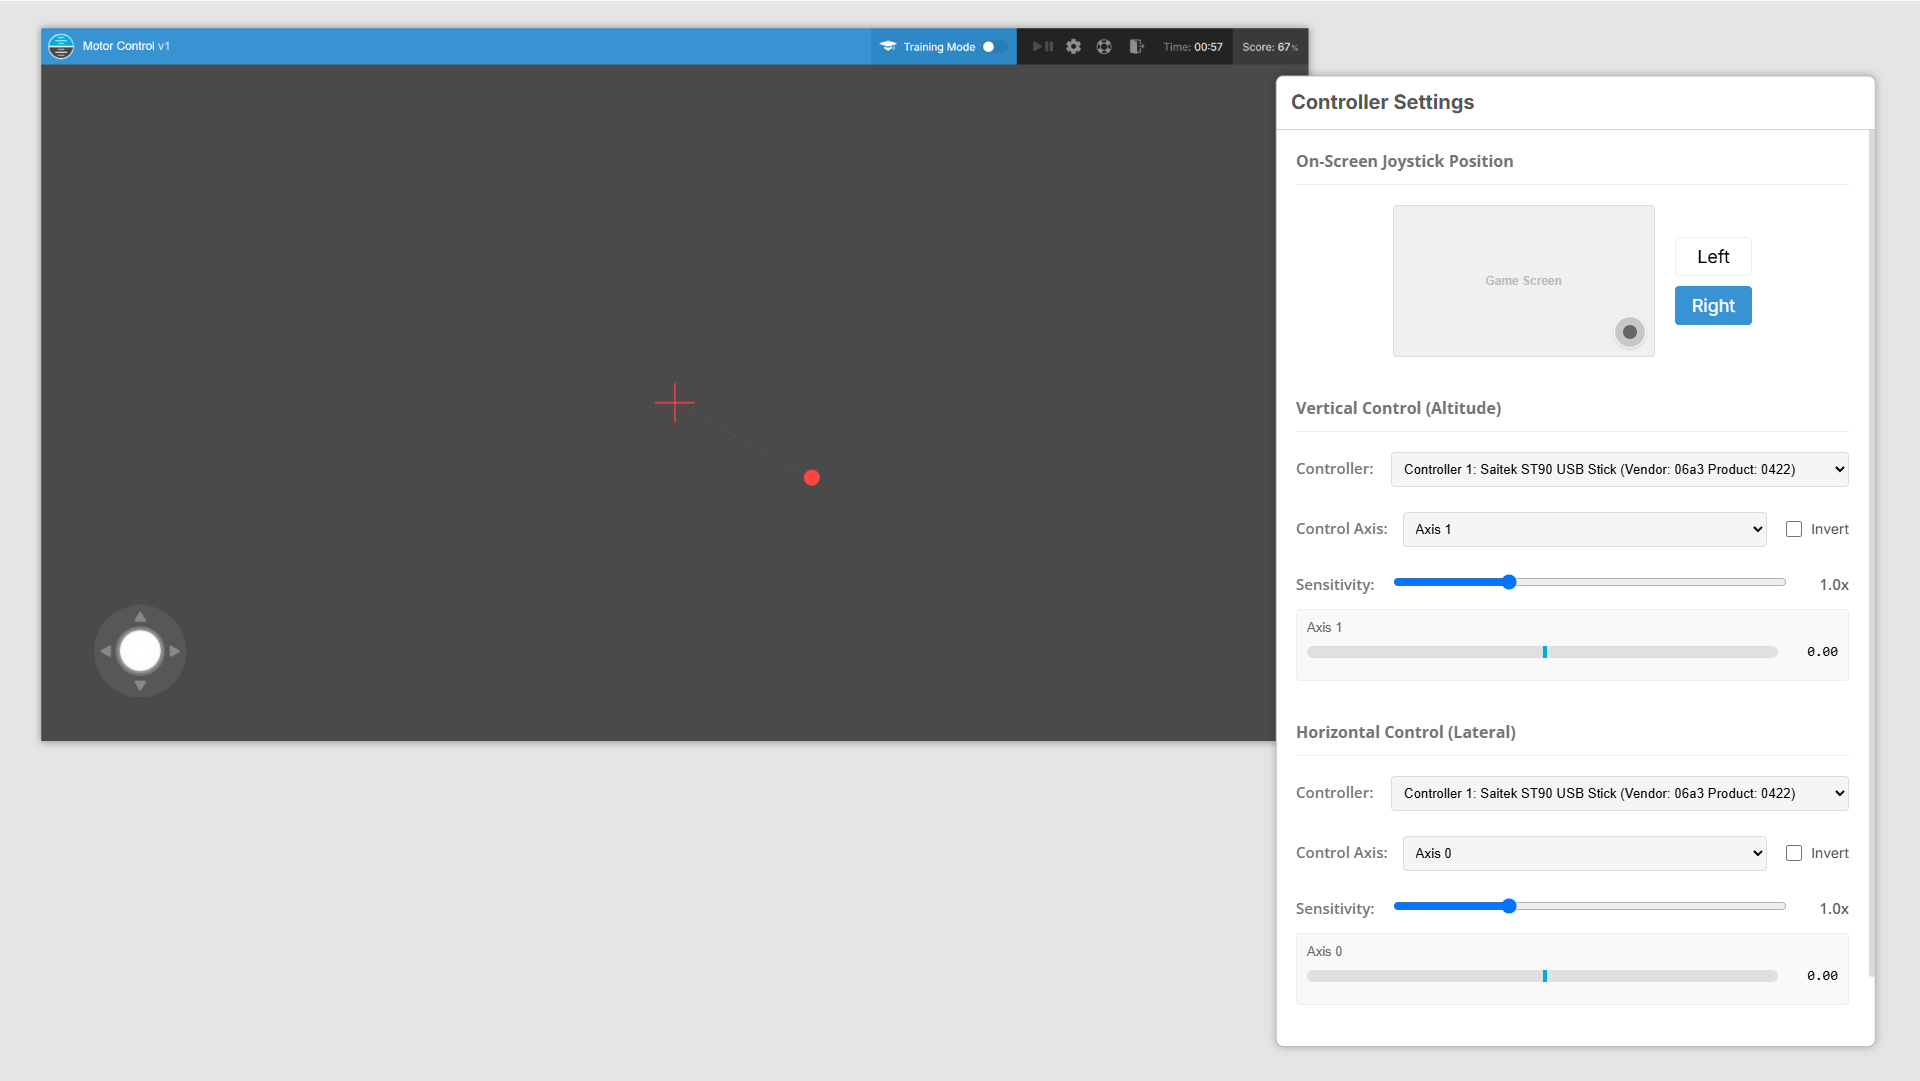Click the exit door icon
This screenshot has height=1081, width=1920.
pos(1136,47)
